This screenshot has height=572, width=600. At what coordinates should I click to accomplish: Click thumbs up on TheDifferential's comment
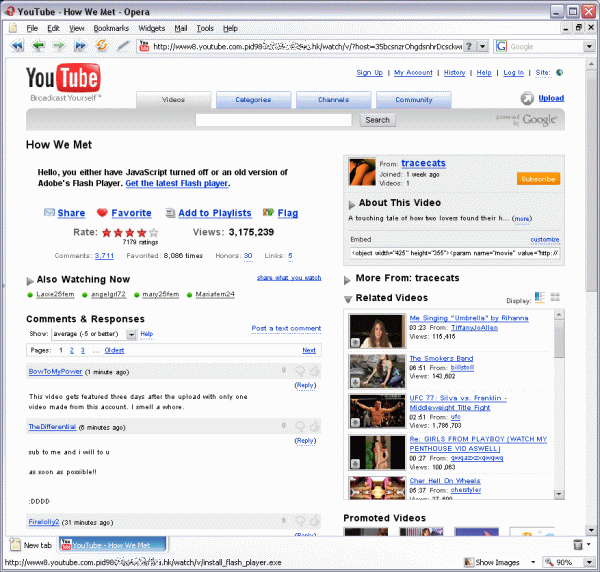click(x=315, y=426)
